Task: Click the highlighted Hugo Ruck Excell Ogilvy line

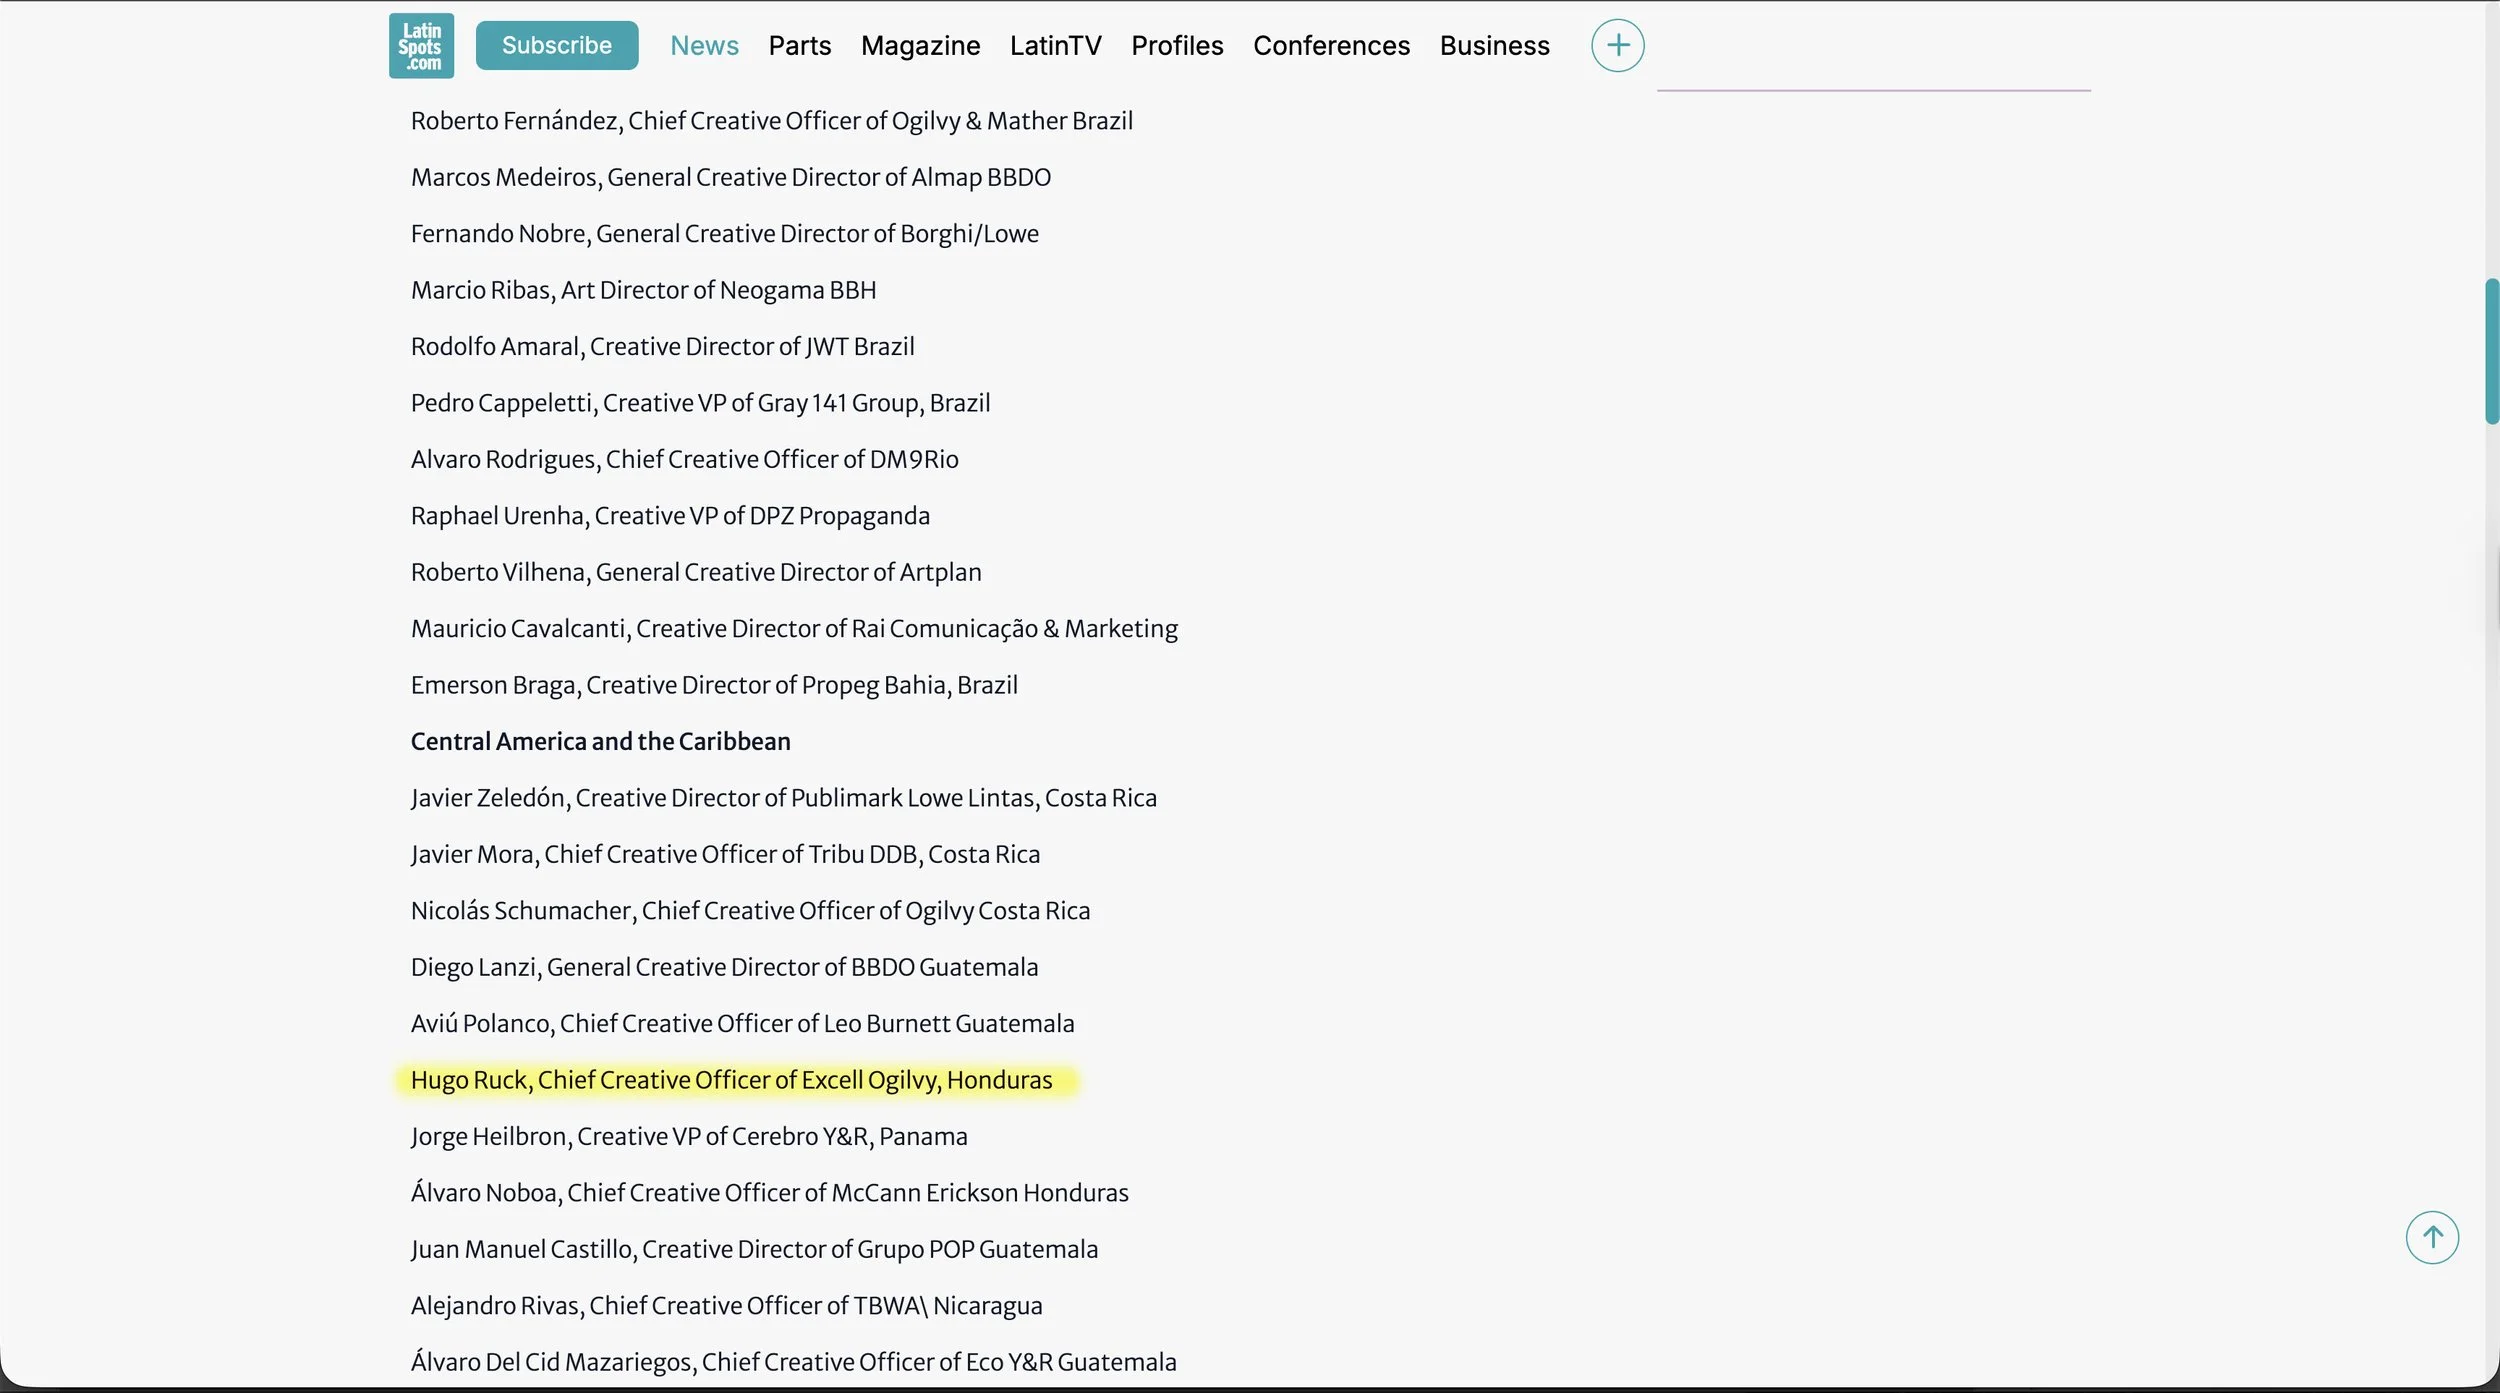Action: (731, 1081)
